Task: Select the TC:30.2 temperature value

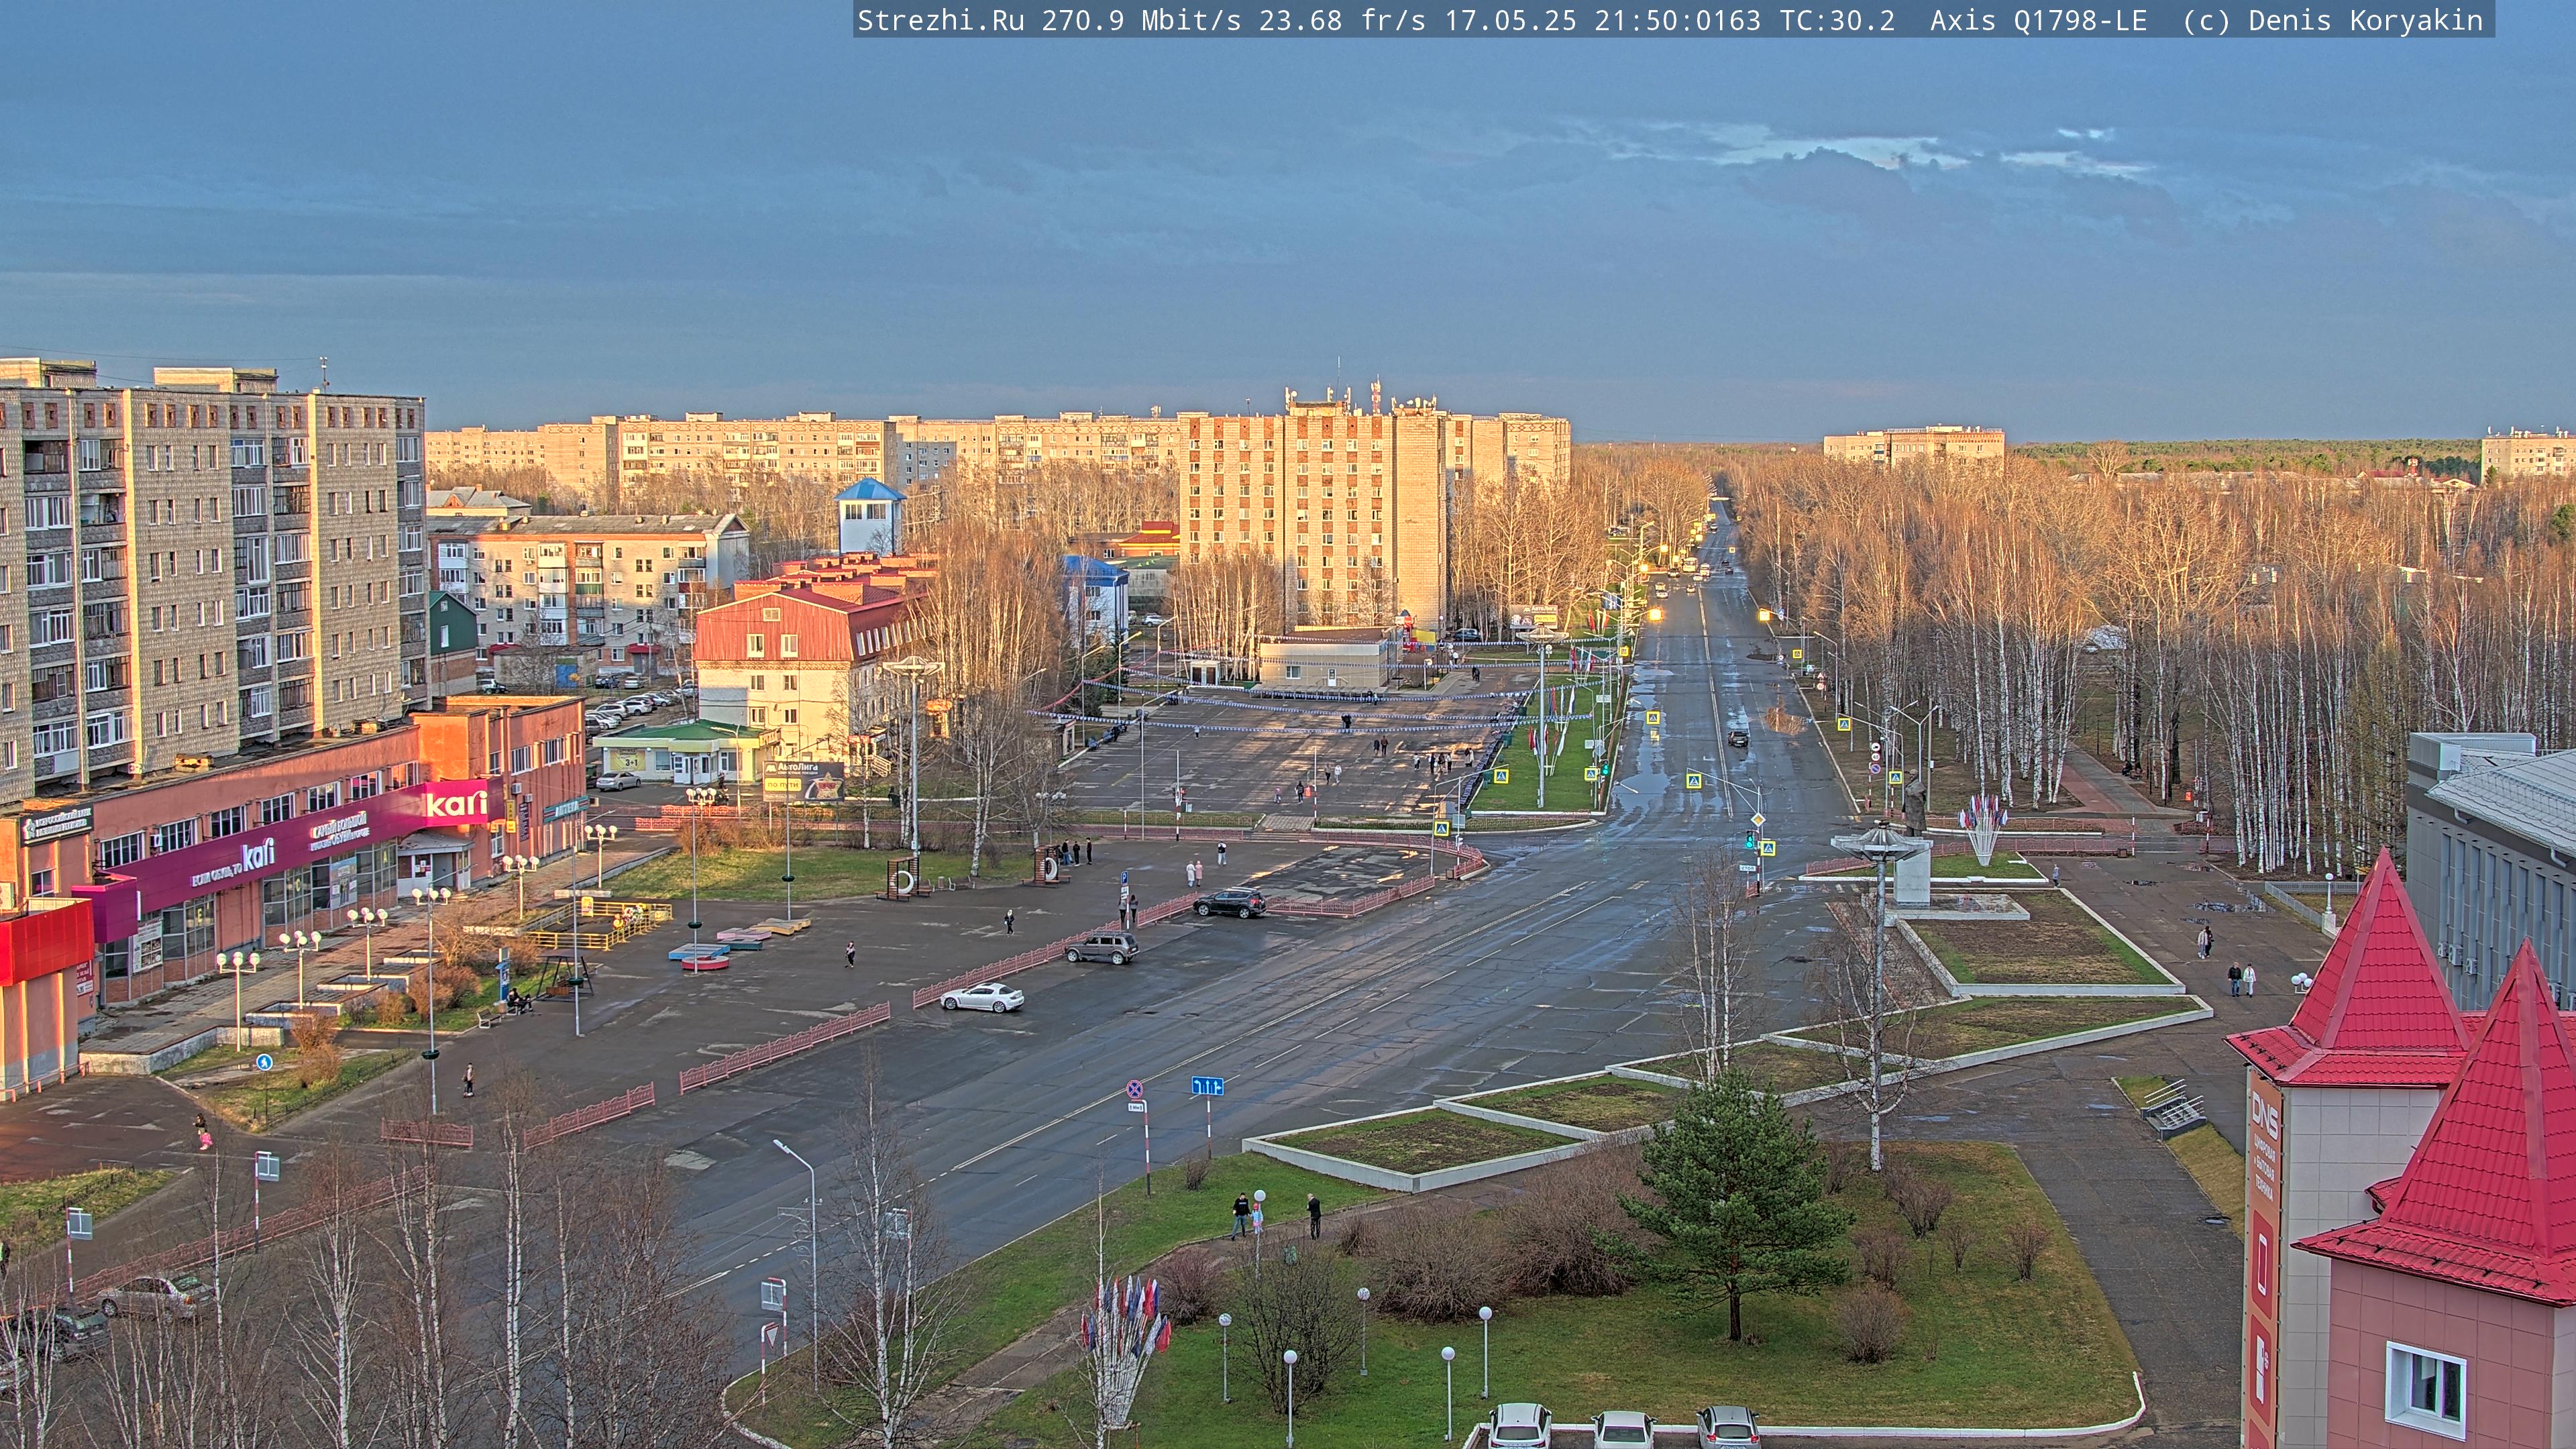Action: 1837,20
